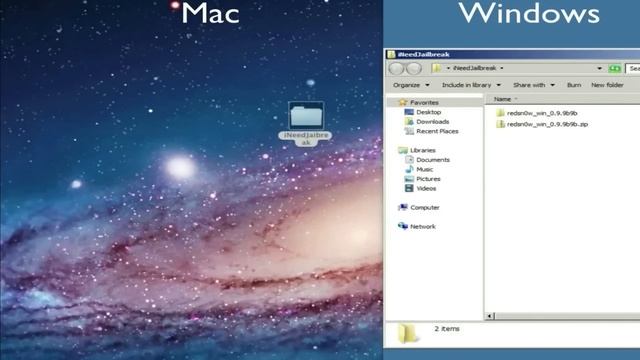Click the iNeedJailbreak breadcrumb segment
The image size is (640, 360).
474,68
